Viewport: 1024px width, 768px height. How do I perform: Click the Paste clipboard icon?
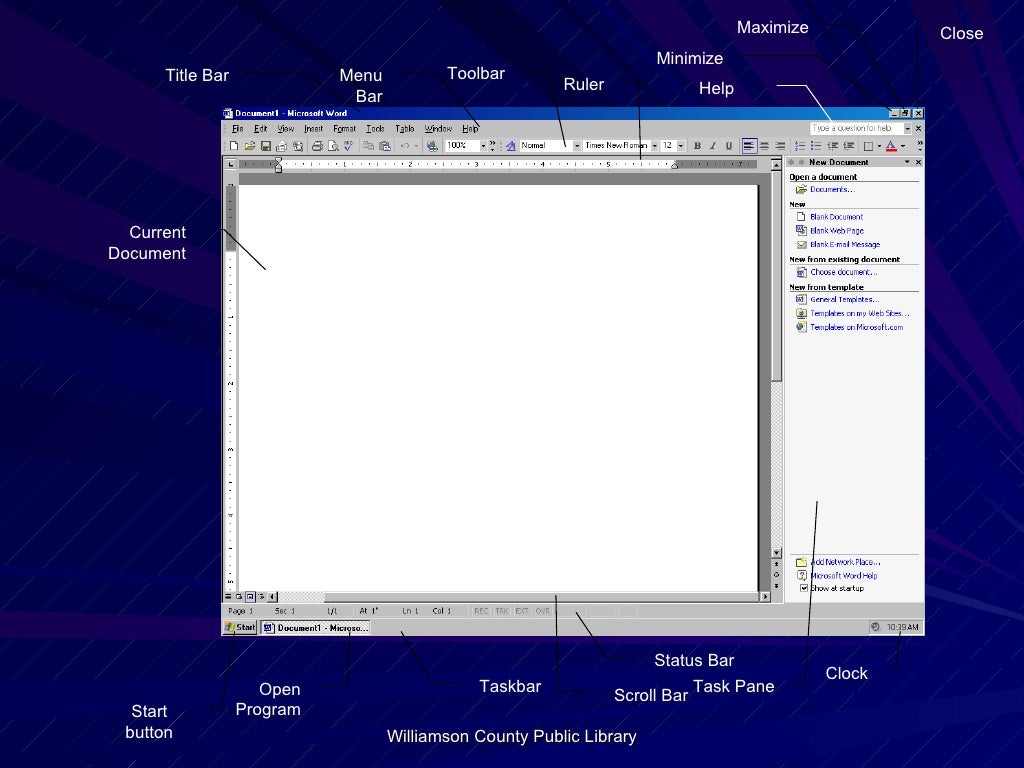point(385,146)
